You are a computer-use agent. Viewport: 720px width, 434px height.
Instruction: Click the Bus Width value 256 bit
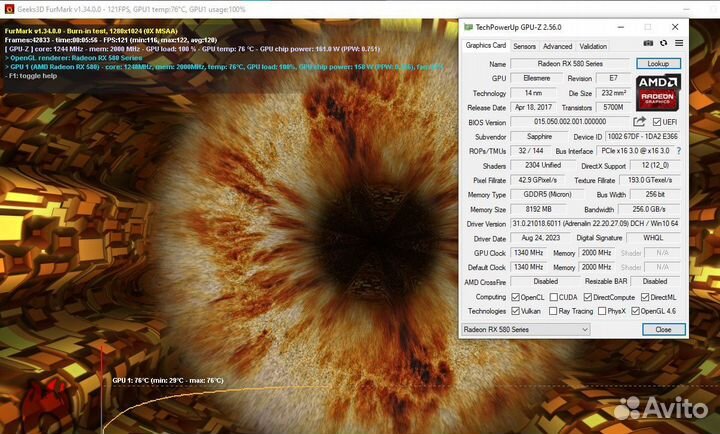click(655, 194)
